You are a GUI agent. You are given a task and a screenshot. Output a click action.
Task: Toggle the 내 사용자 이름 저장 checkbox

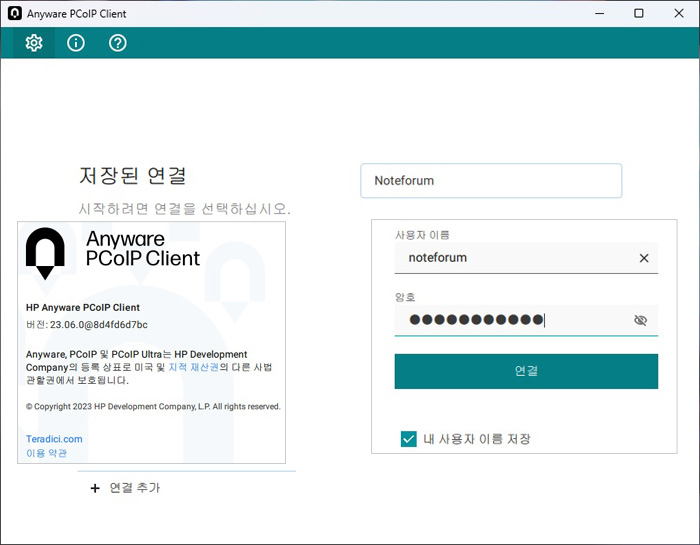click(x=408, y=439)
